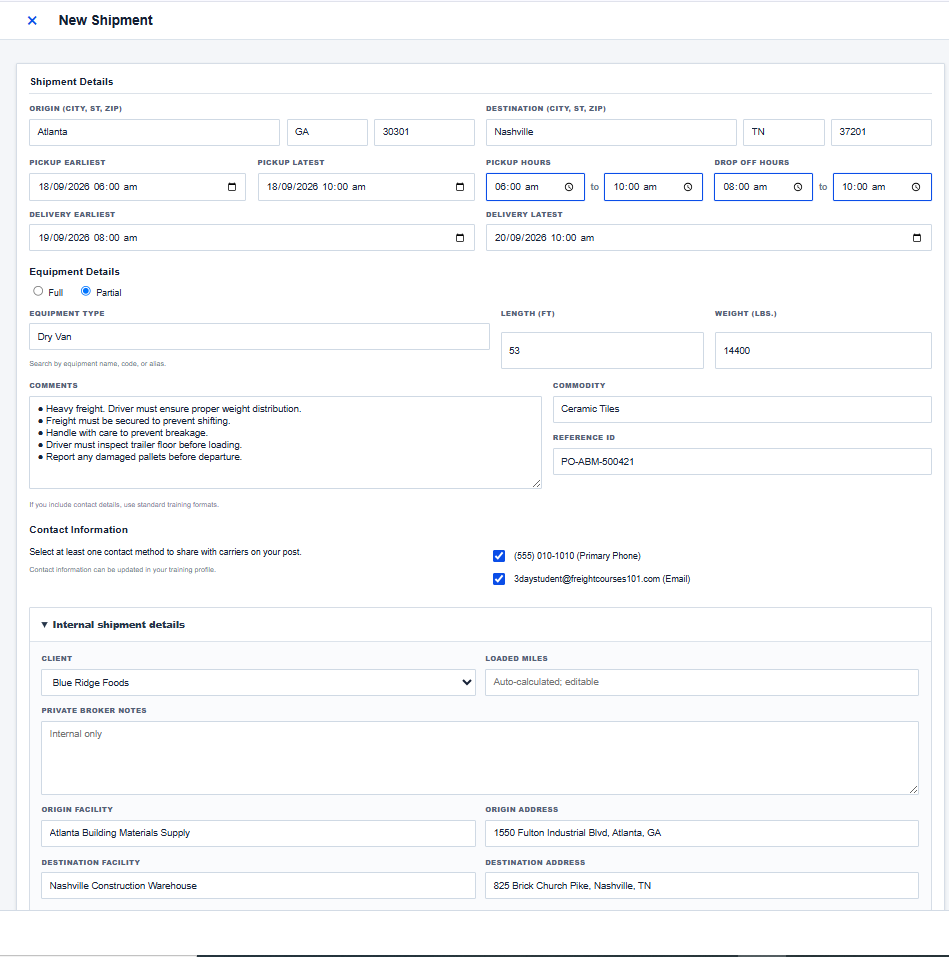
Task: Edit the destination state field TN
Action: click(784, 132)
